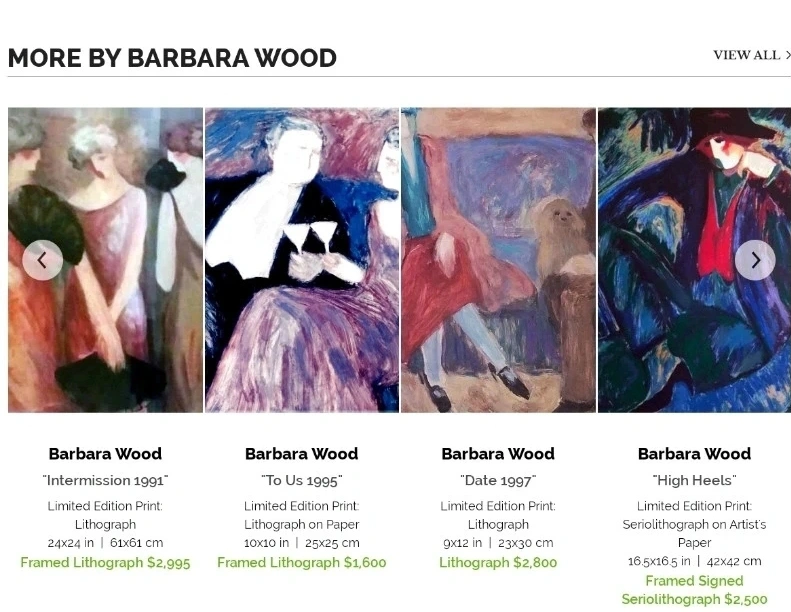Image resolution: width=791 pixels, height=612 pixels.
Task: Click Barbara Wood name above Intermission 1991
Action: (x=105, y=454)
